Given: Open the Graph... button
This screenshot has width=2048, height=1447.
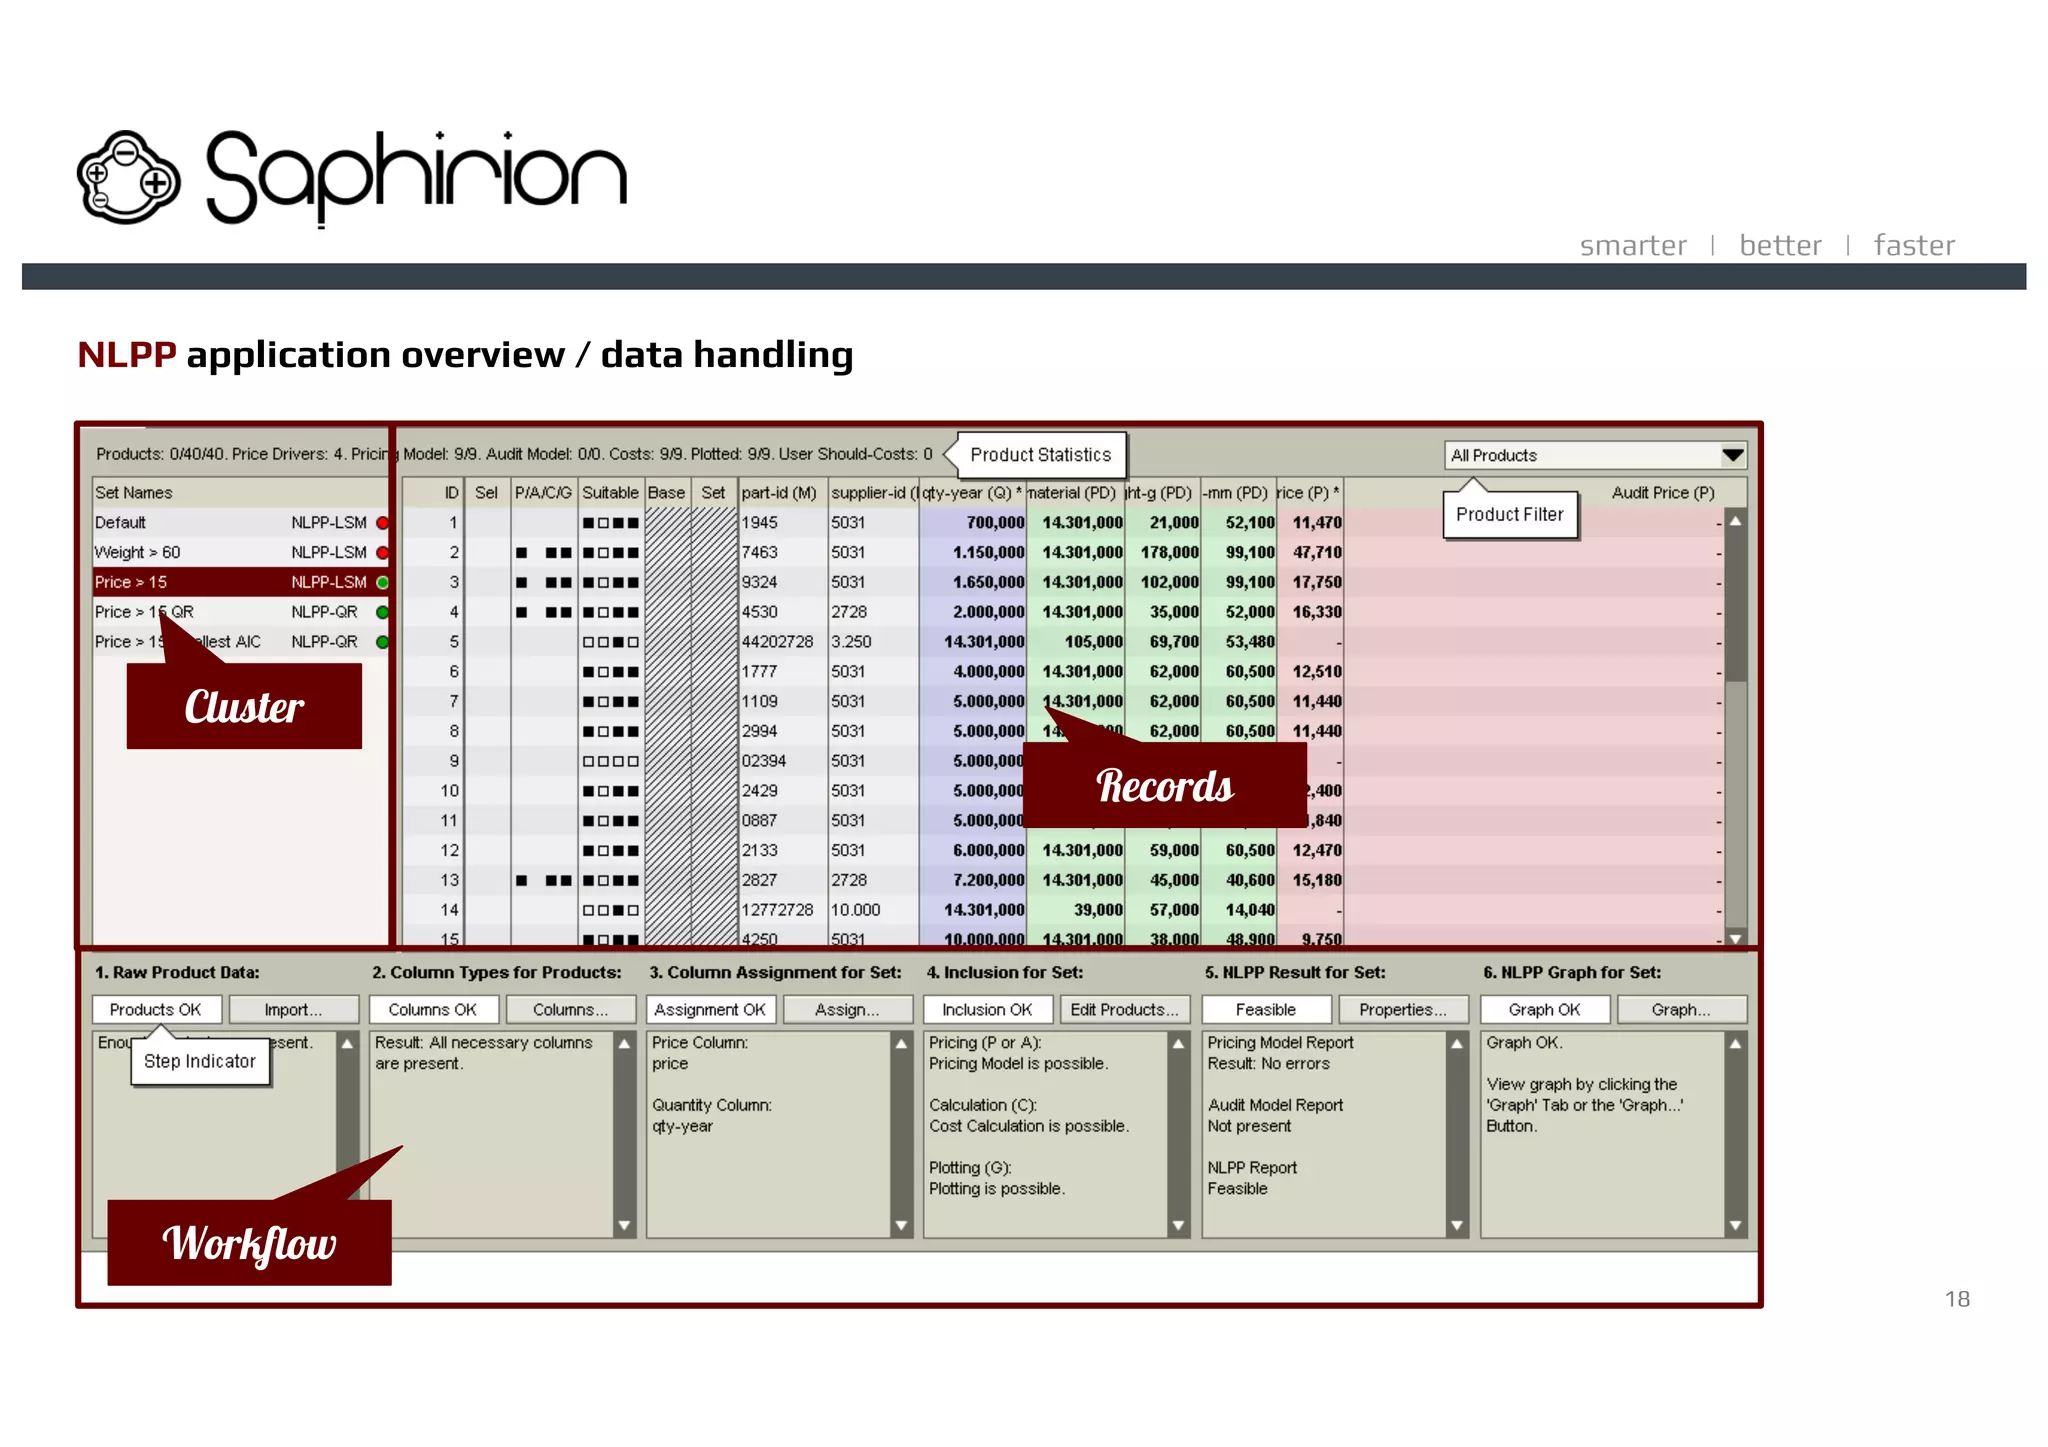Looking at the screenshot, I should coord(1681,1010).
